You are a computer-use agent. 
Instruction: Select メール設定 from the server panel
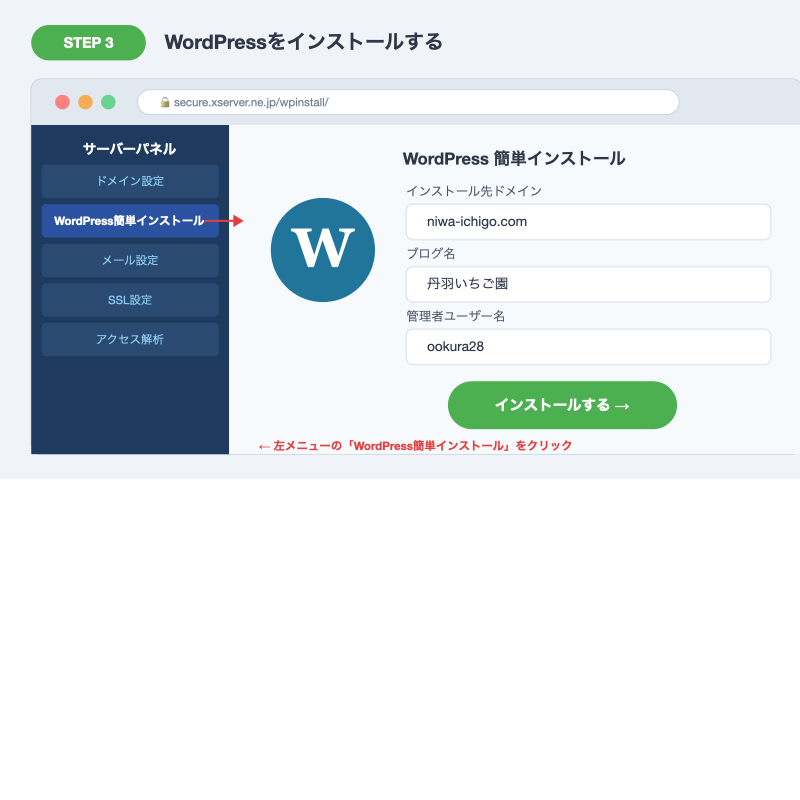tap(129, 260)
